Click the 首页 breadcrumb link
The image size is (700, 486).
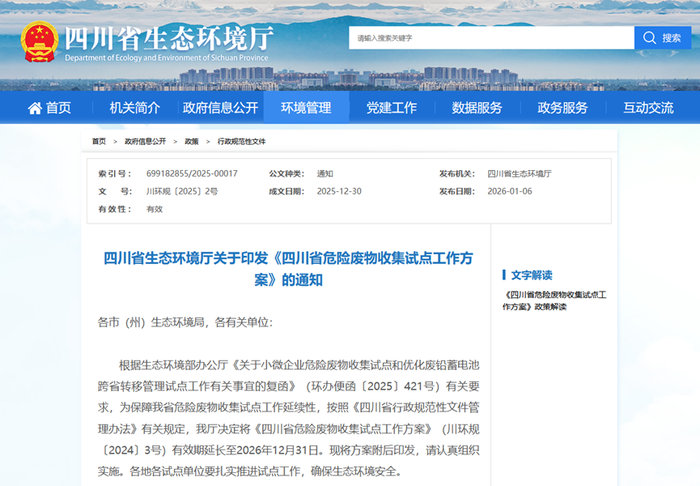99,141
